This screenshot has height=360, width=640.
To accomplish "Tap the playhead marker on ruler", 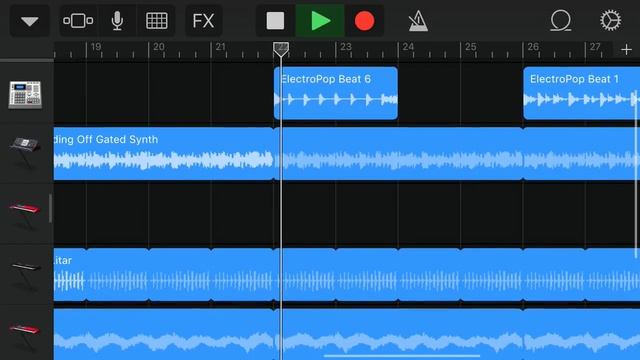I will [x=281, y=49].
